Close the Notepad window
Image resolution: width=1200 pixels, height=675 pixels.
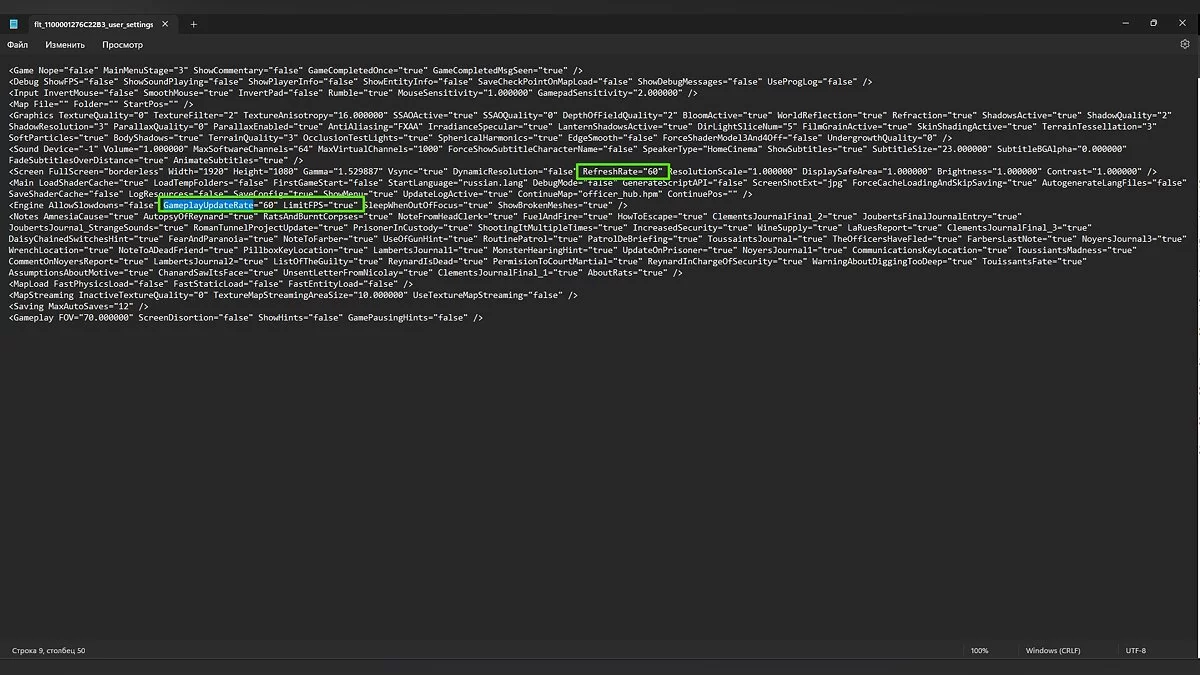pyautogui.click(x=1182, y=23)
